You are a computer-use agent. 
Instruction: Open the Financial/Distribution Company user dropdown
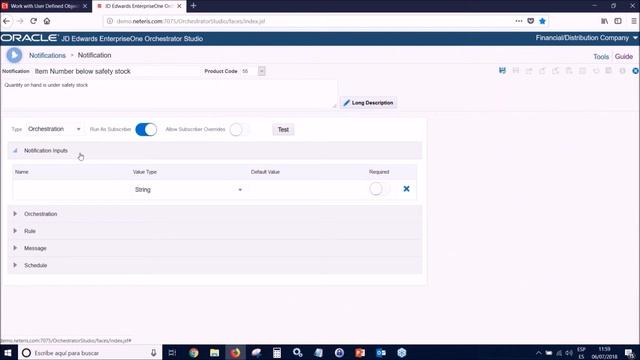[x=586, y=38]
